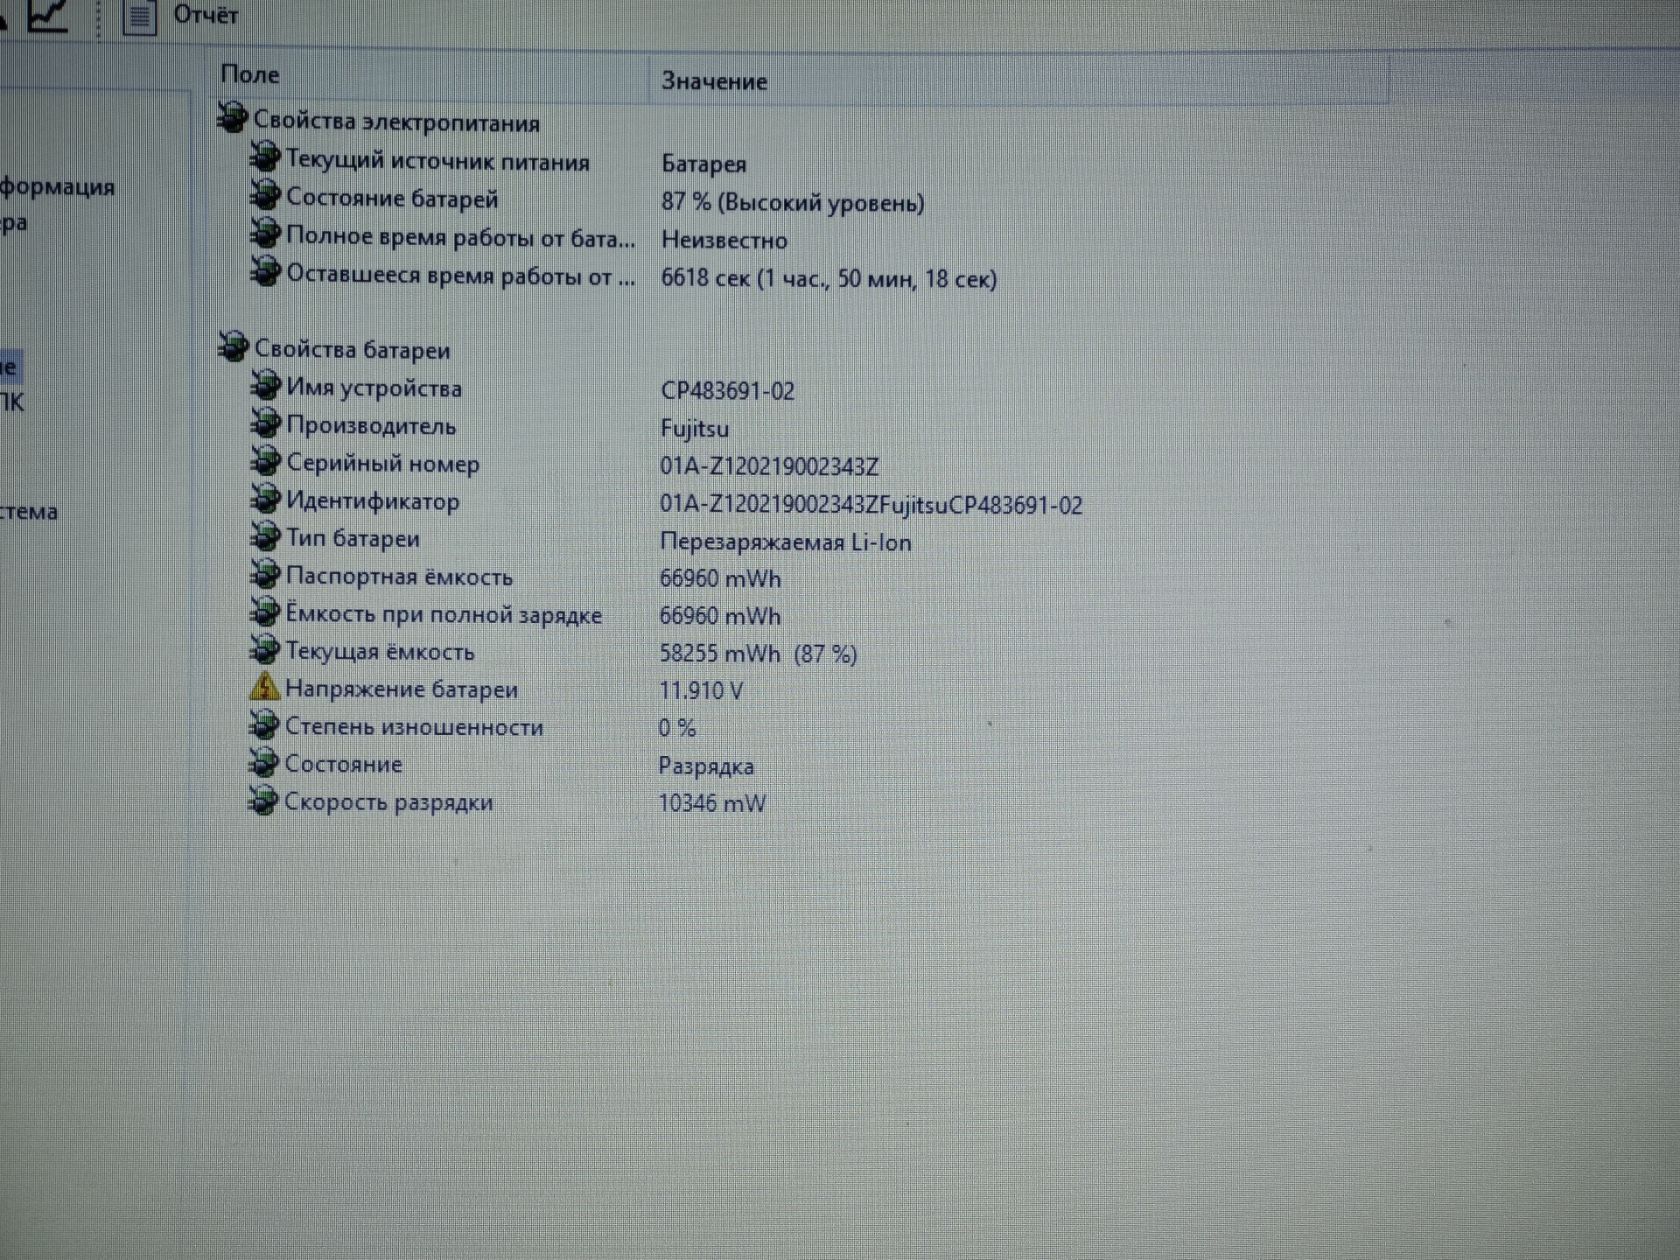1680x1260 pixels.
Task: Select value Неизвестно
Action: click(x=724, y=240)
